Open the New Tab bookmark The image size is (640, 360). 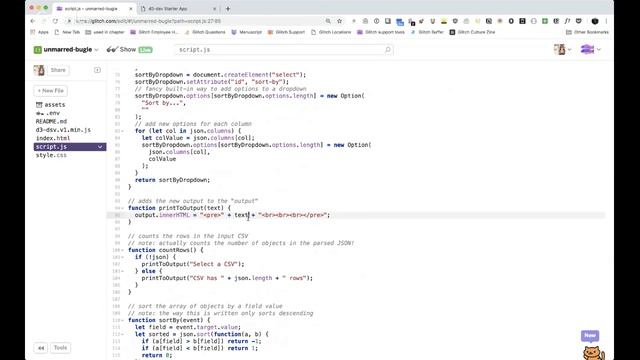[x=67, y=32]
